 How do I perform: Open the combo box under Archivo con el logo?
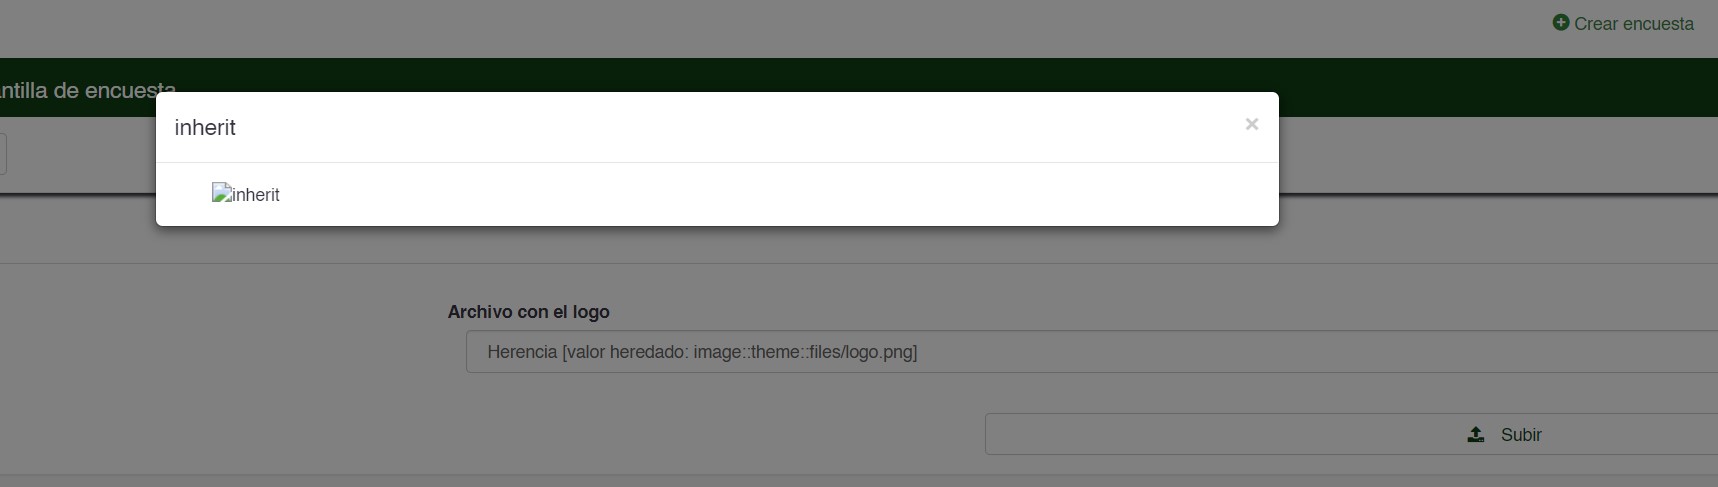[1092, 352]
